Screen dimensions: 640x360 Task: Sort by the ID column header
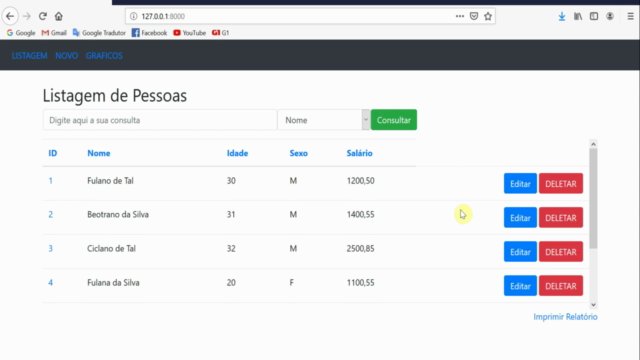point(53,153)
